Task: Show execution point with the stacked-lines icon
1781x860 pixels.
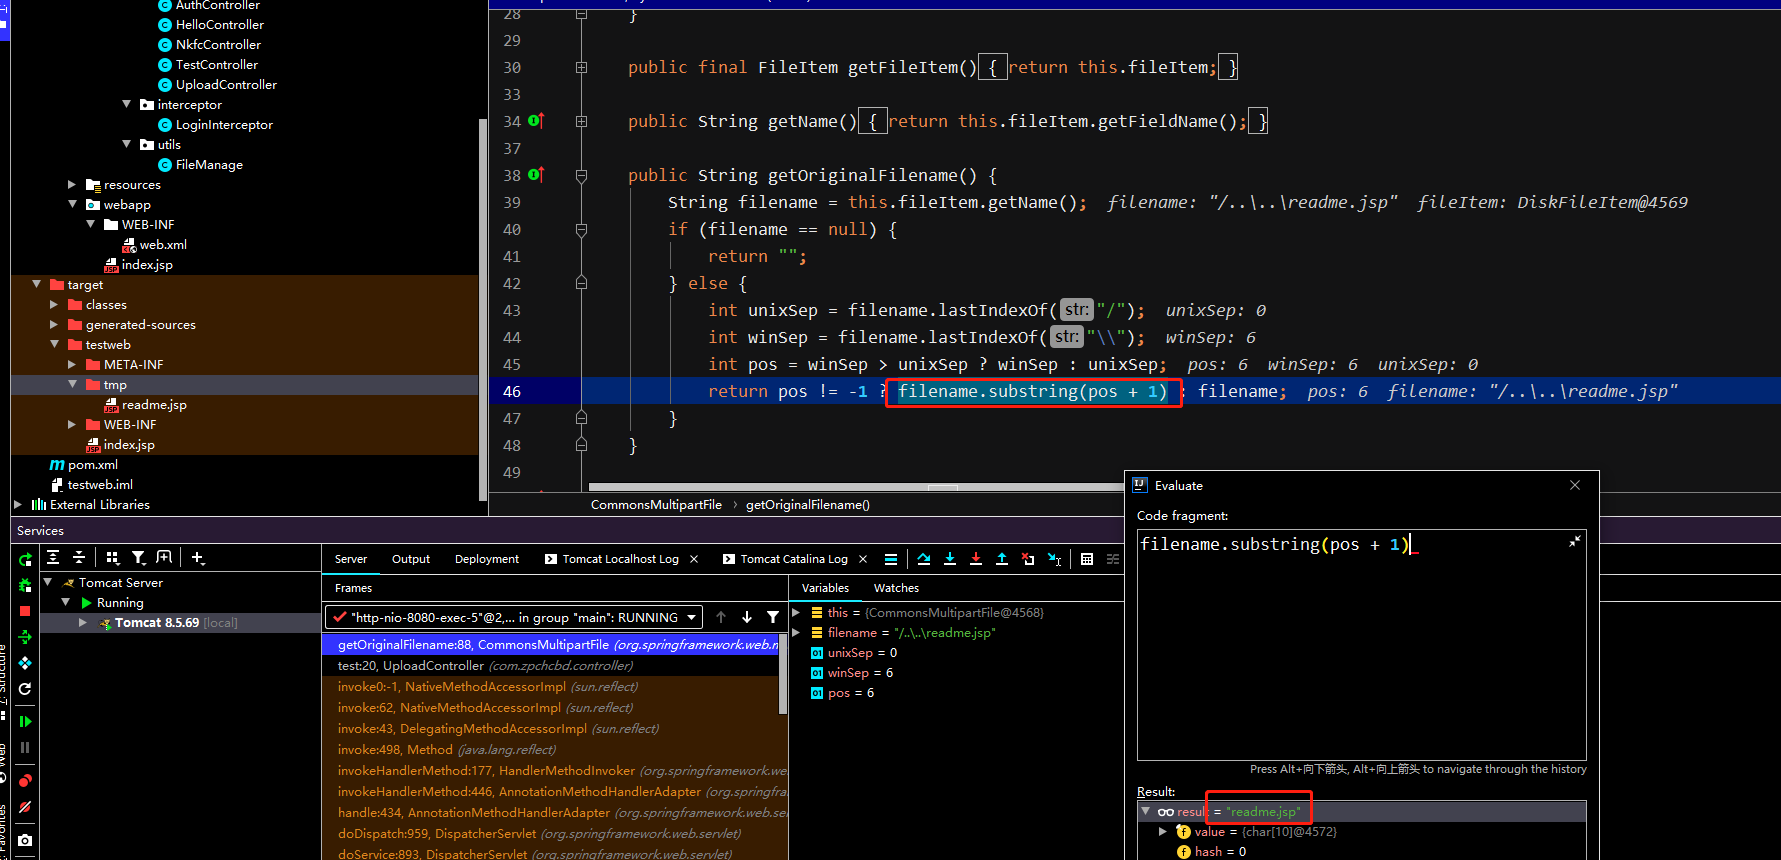Action: (891, 559)
